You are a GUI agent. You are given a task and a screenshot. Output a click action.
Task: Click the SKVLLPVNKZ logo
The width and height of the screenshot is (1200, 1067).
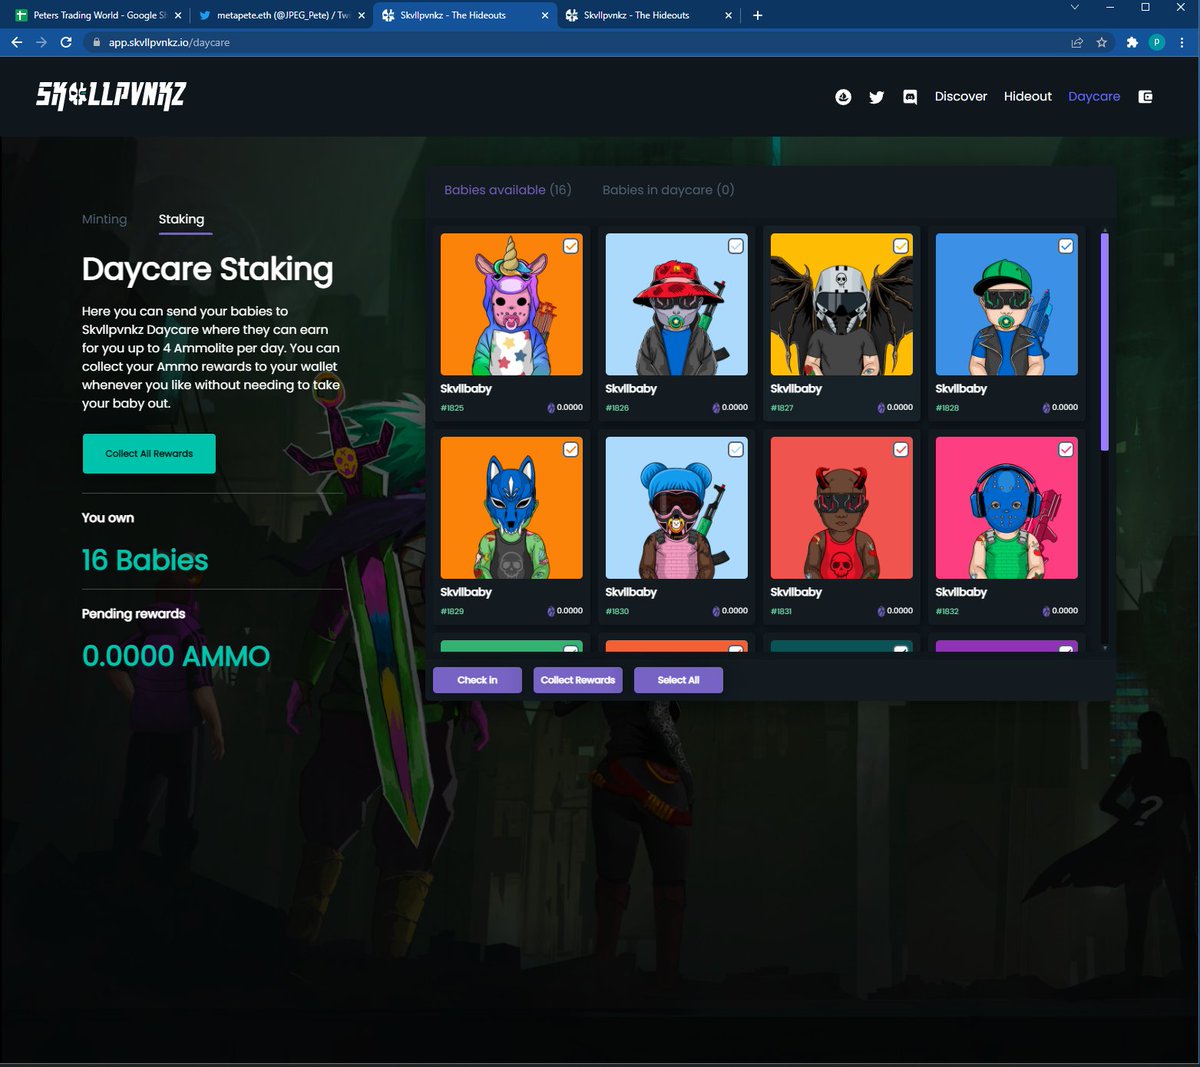111,95
